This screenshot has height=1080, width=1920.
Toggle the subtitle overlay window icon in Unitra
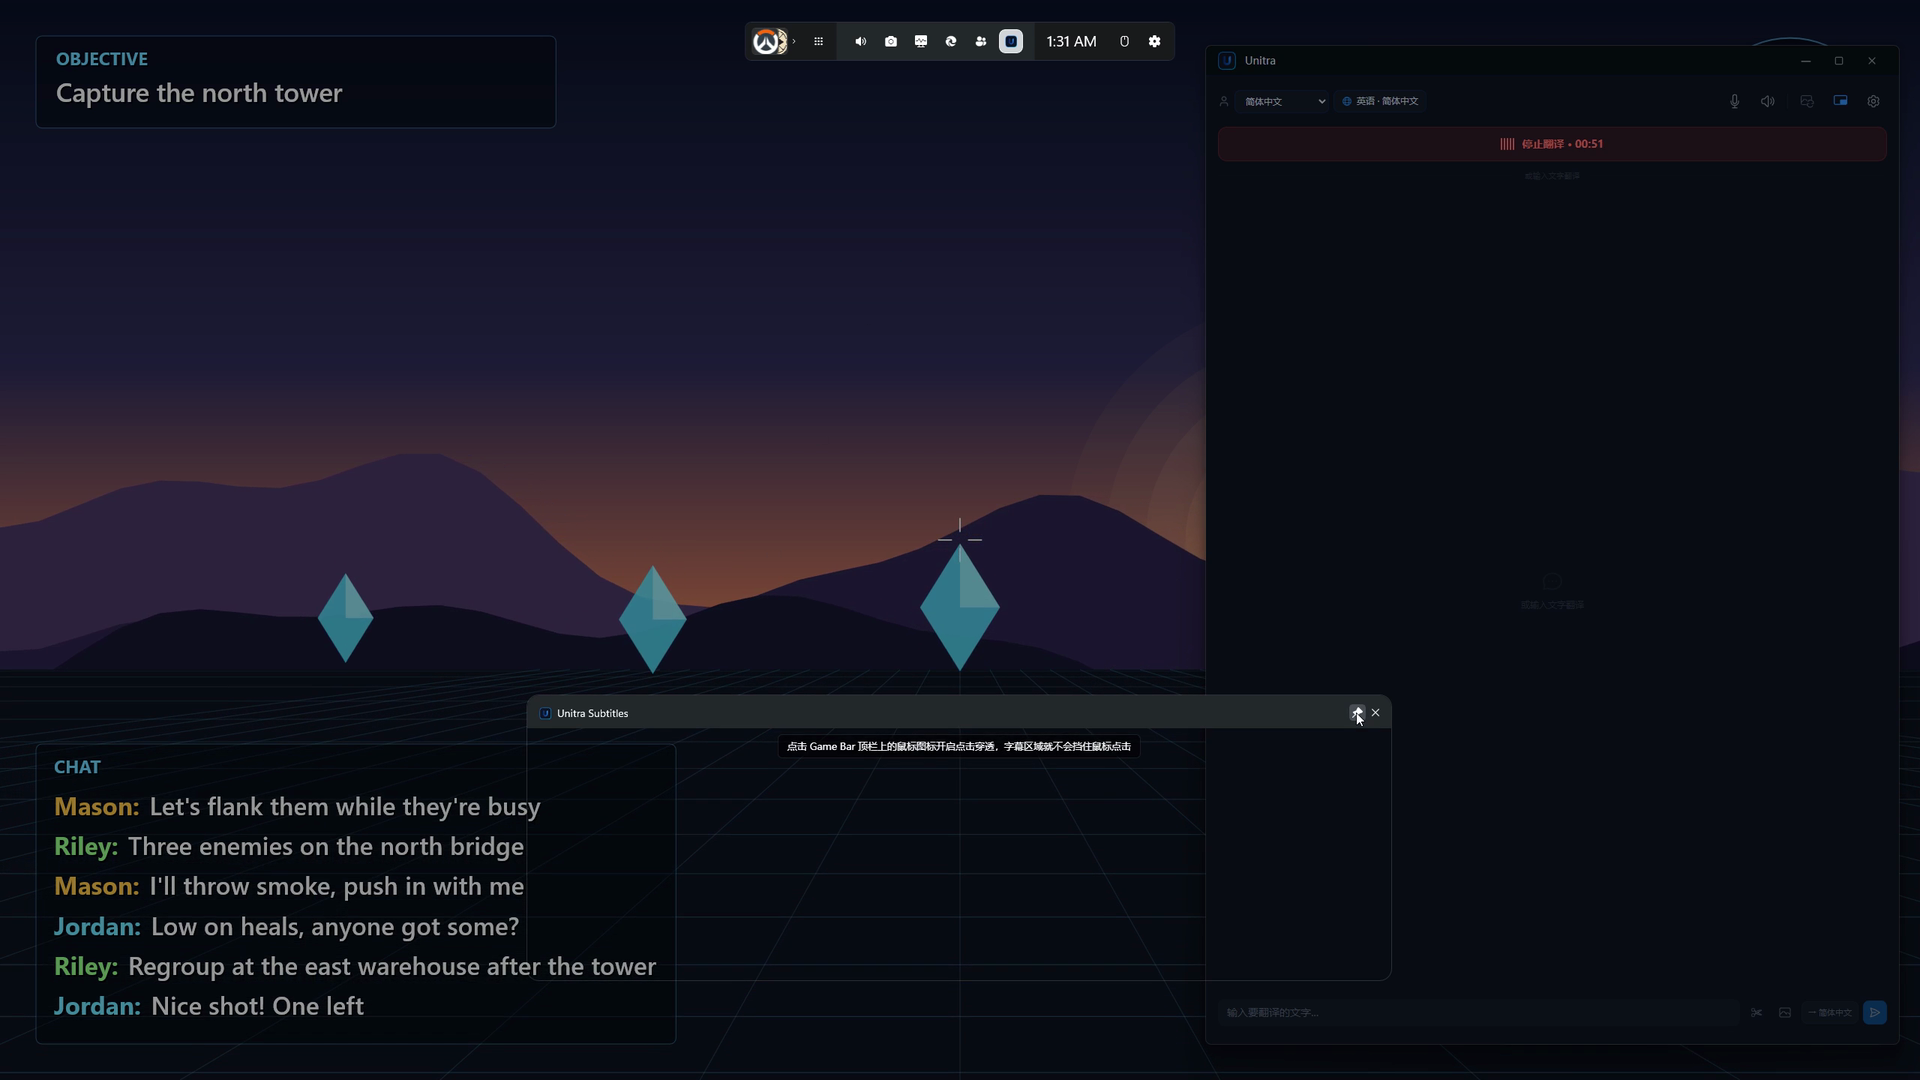click(x=1840, y=101)
